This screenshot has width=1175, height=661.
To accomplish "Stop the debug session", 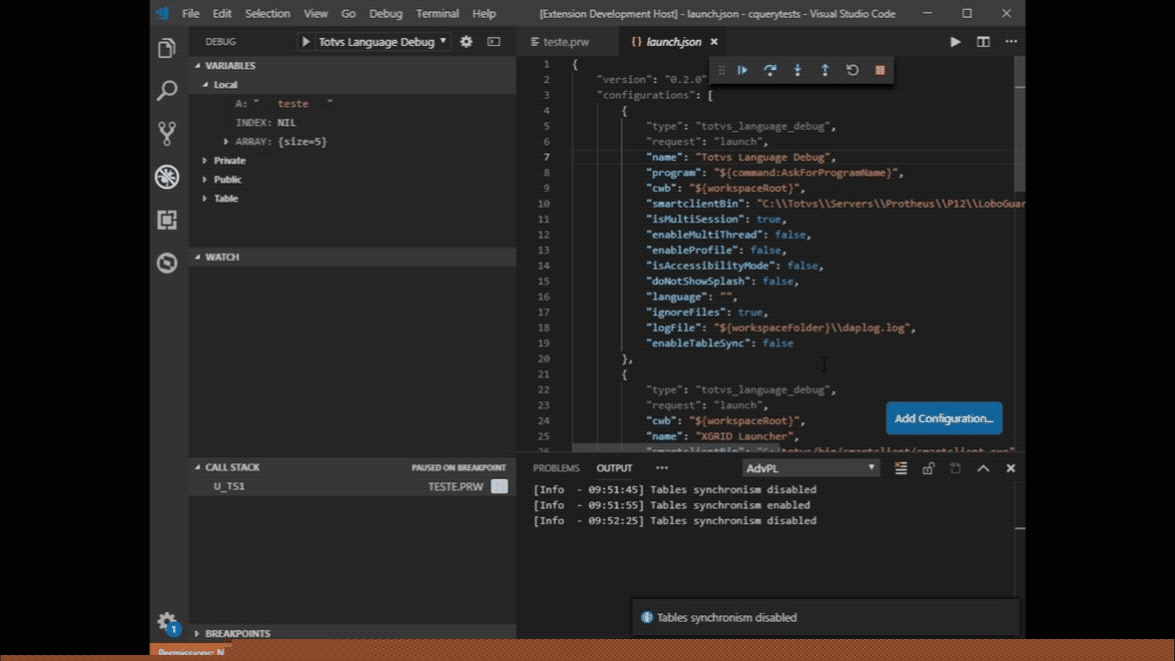I will pos(880,70).
